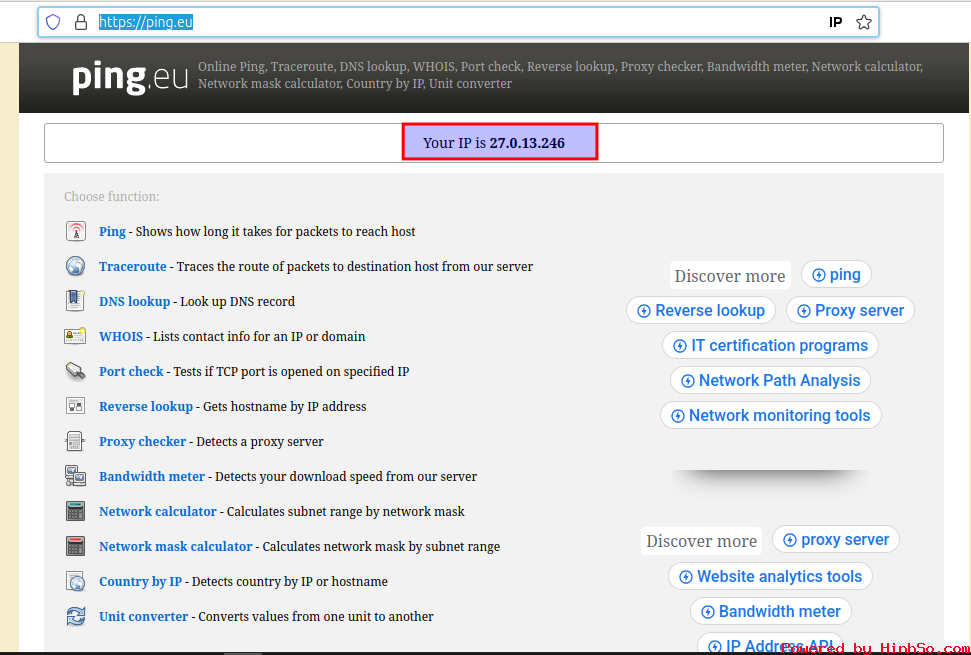Click the 'Network Path Analysis' suggestion button

click(770, 381)
